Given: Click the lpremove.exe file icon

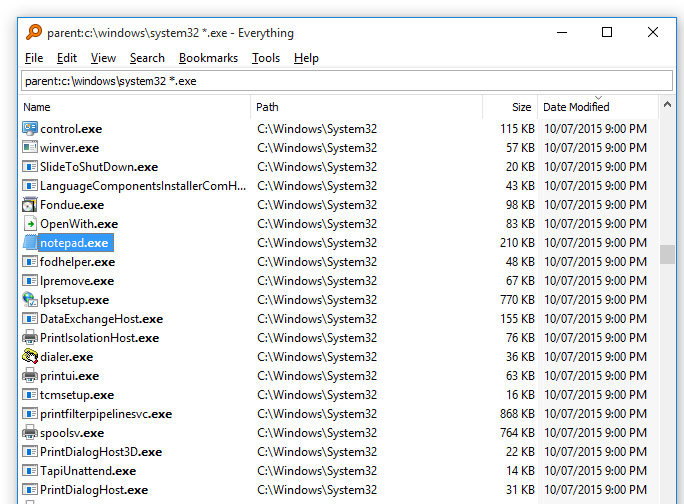Looking at the screenshot, I should tap(30, 281).
